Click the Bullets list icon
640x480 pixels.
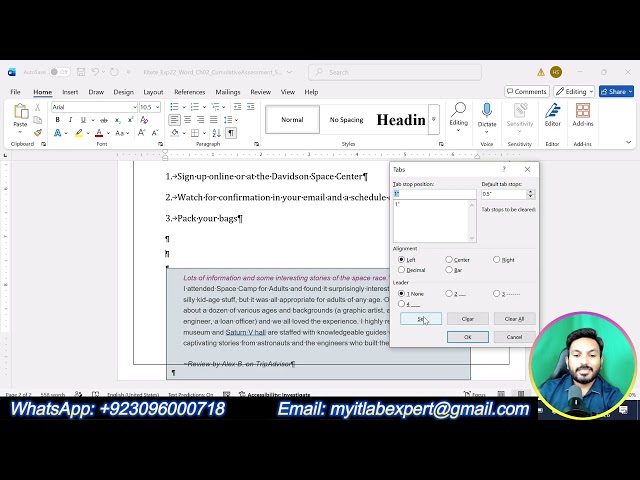click(174, 107)
